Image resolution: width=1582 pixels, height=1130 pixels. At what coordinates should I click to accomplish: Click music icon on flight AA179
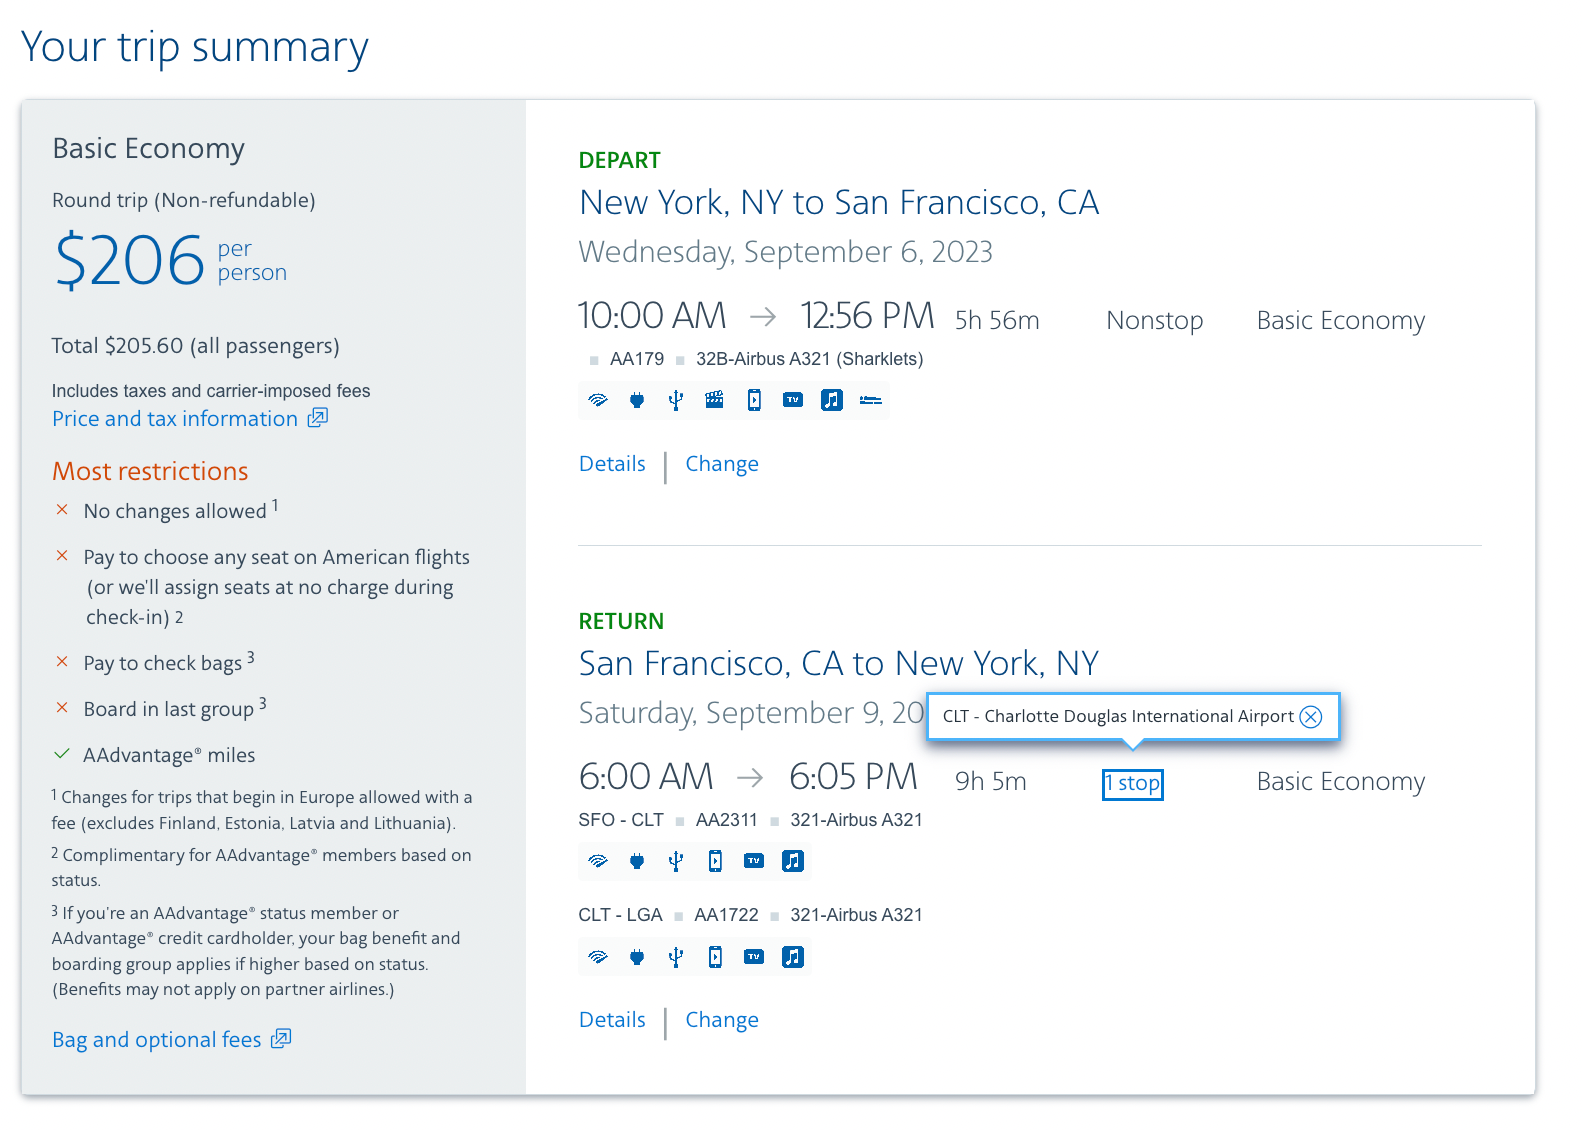coord(832,400)
